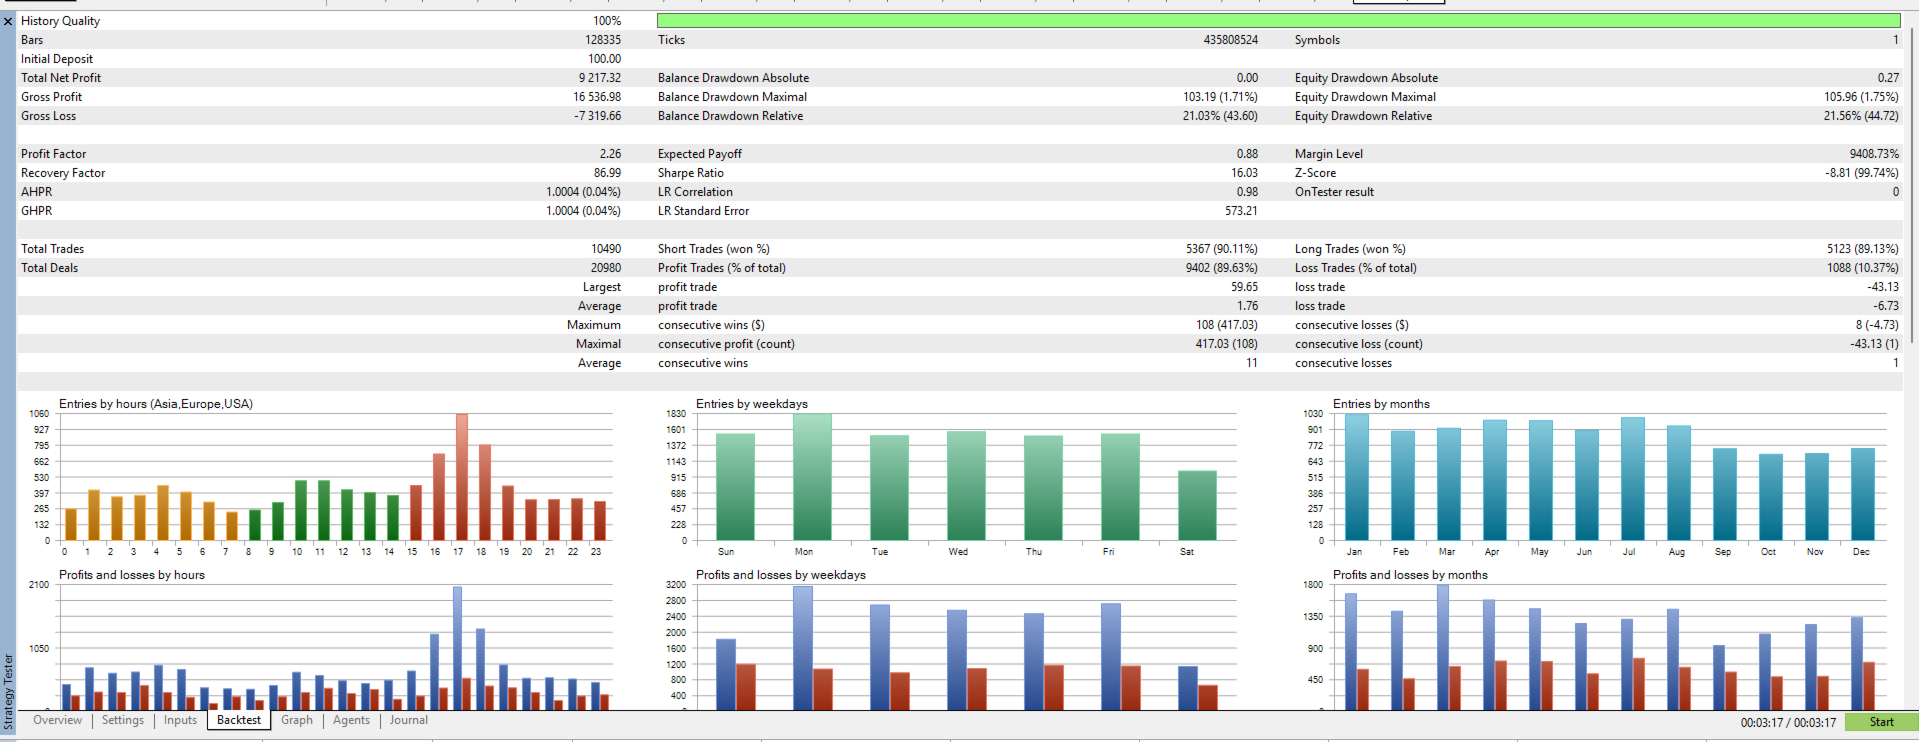
Task: Show the Graph tab
Action: coord(297,720)
